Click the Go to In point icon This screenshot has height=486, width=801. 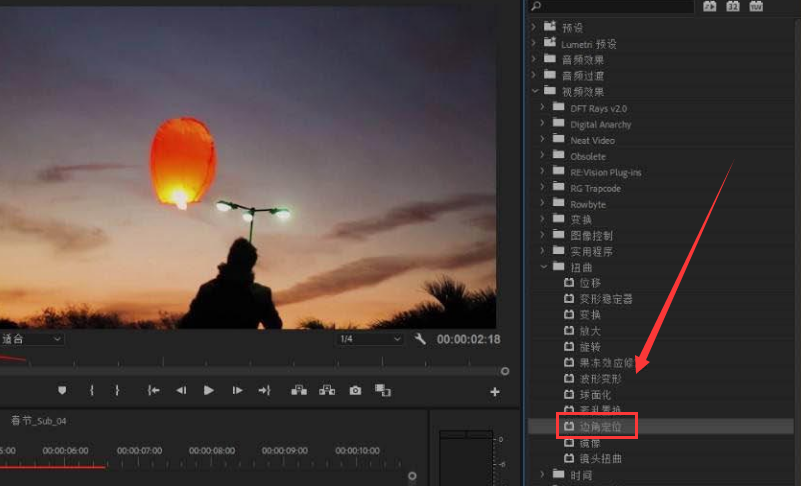pyautogui.click(x=153, y=390)
